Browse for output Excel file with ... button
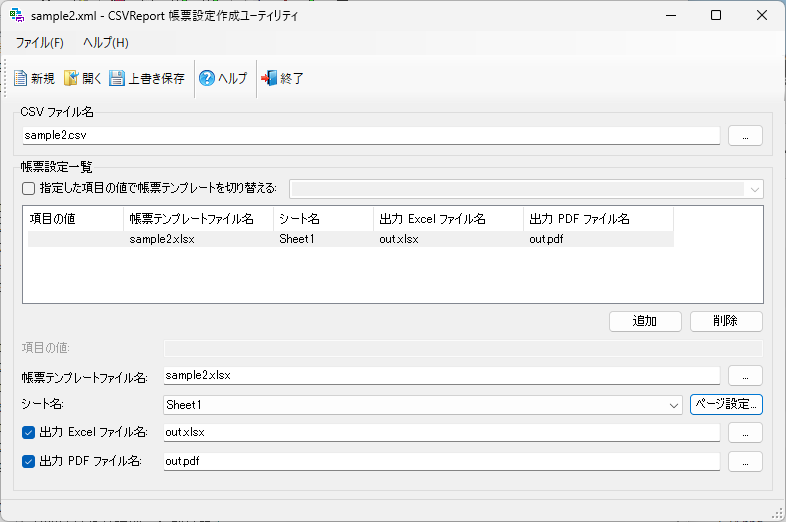 coord(745,433)
